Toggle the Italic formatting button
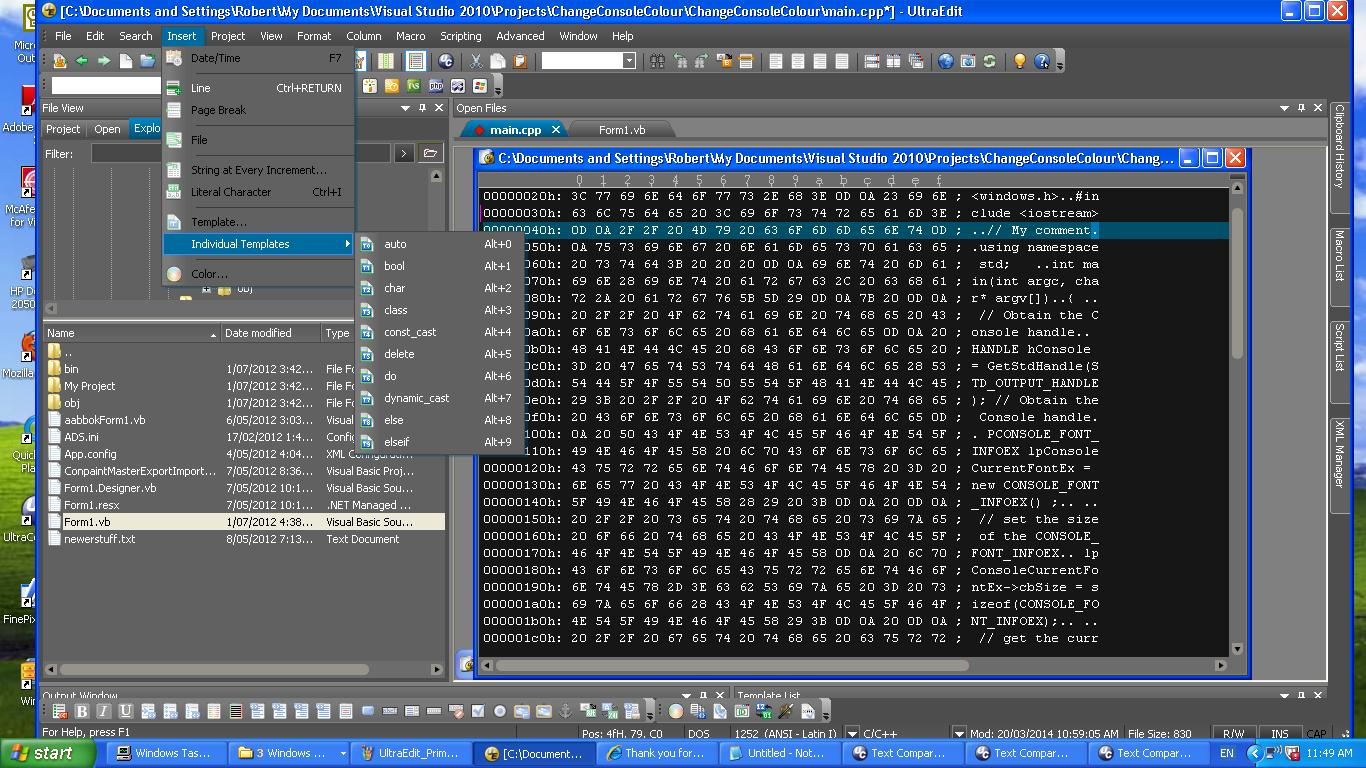Image resolution: width=1366 pixels, height=768 pixels. 104,711
